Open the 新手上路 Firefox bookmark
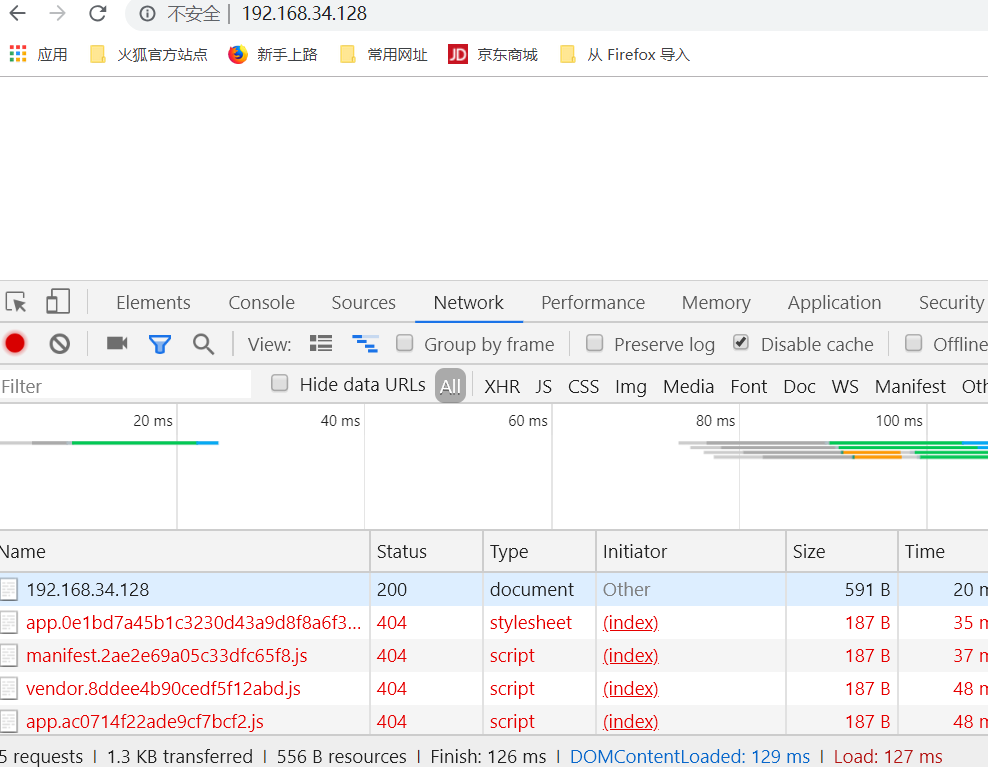This screenshot has width=988, height=767. tap(273, 55)
